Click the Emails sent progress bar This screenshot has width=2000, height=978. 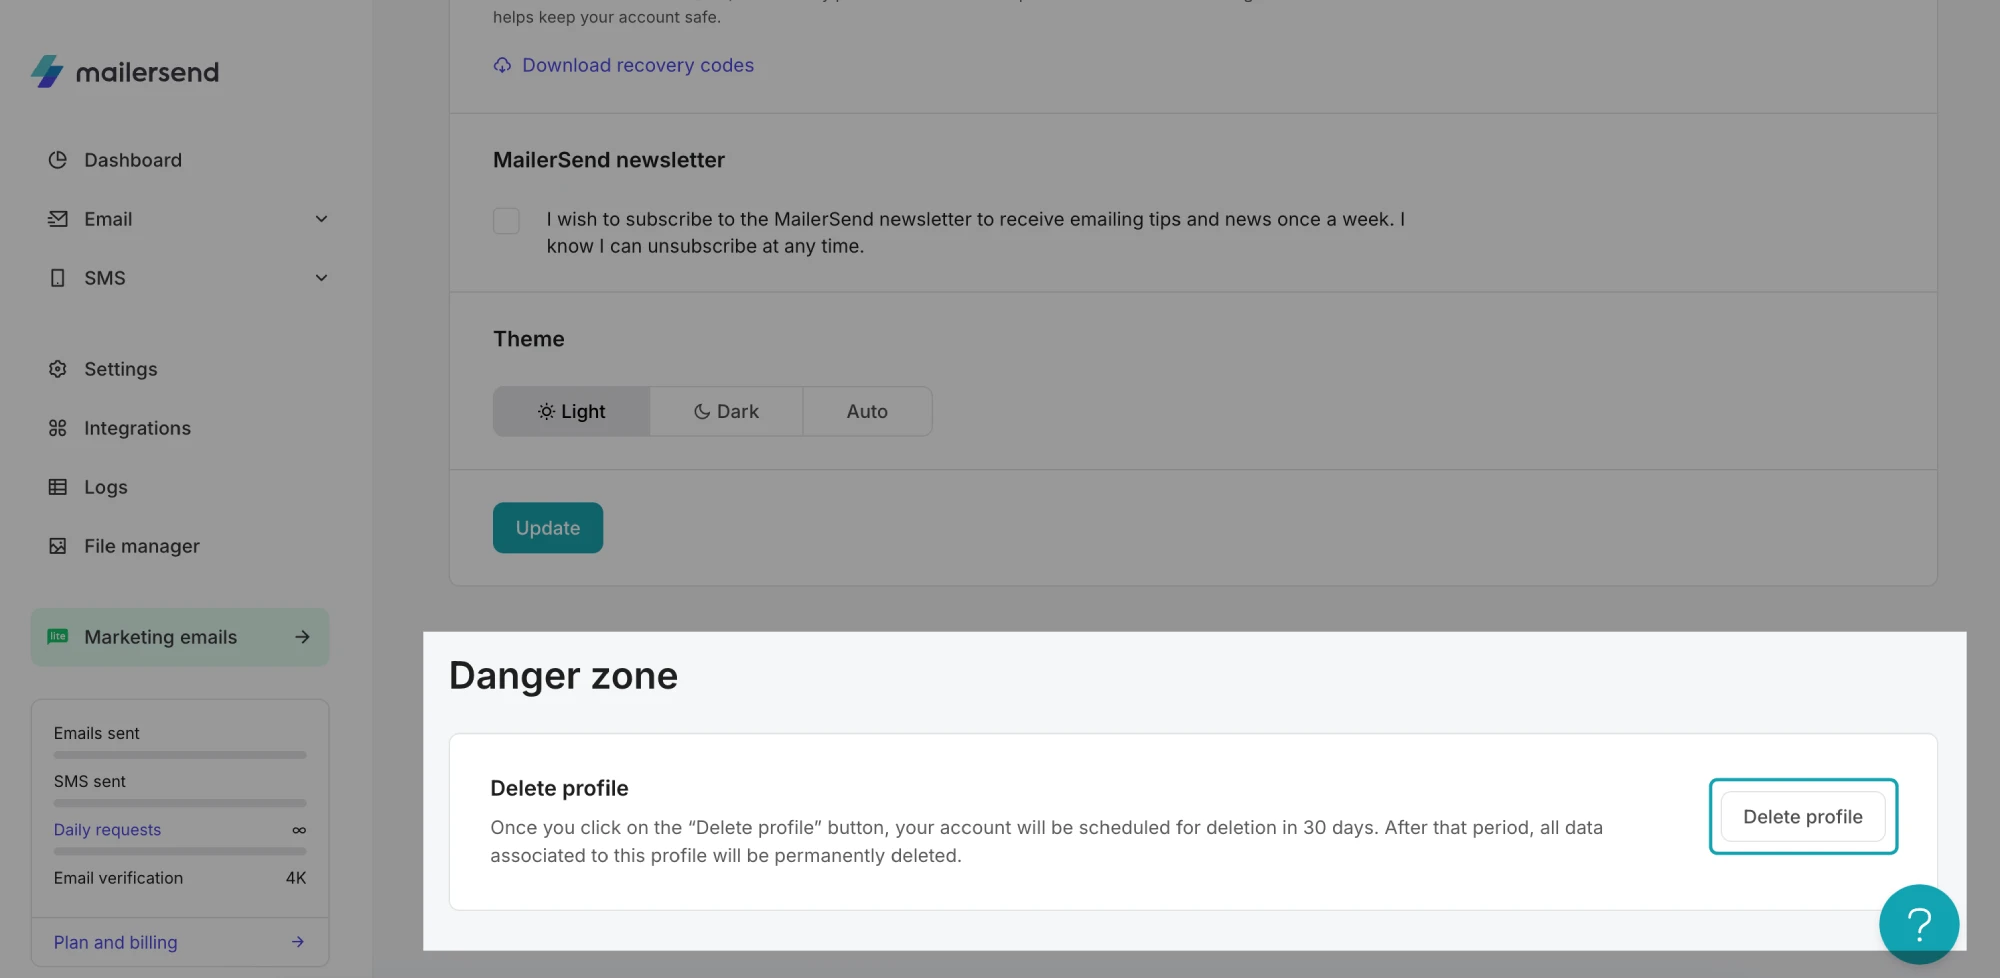[180, 755]
